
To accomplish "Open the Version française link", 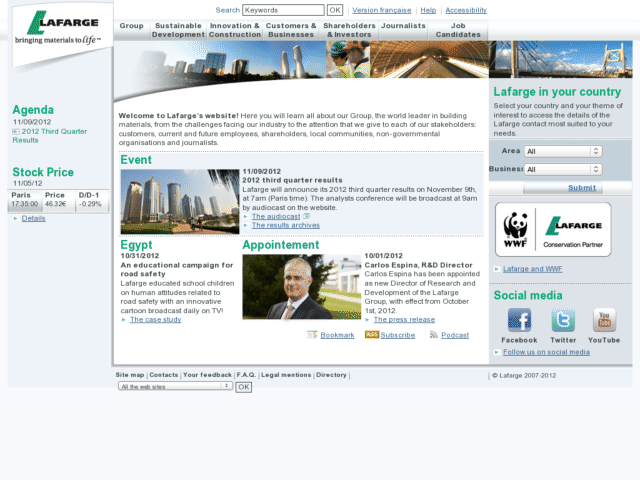I will (x=382, y=10).
